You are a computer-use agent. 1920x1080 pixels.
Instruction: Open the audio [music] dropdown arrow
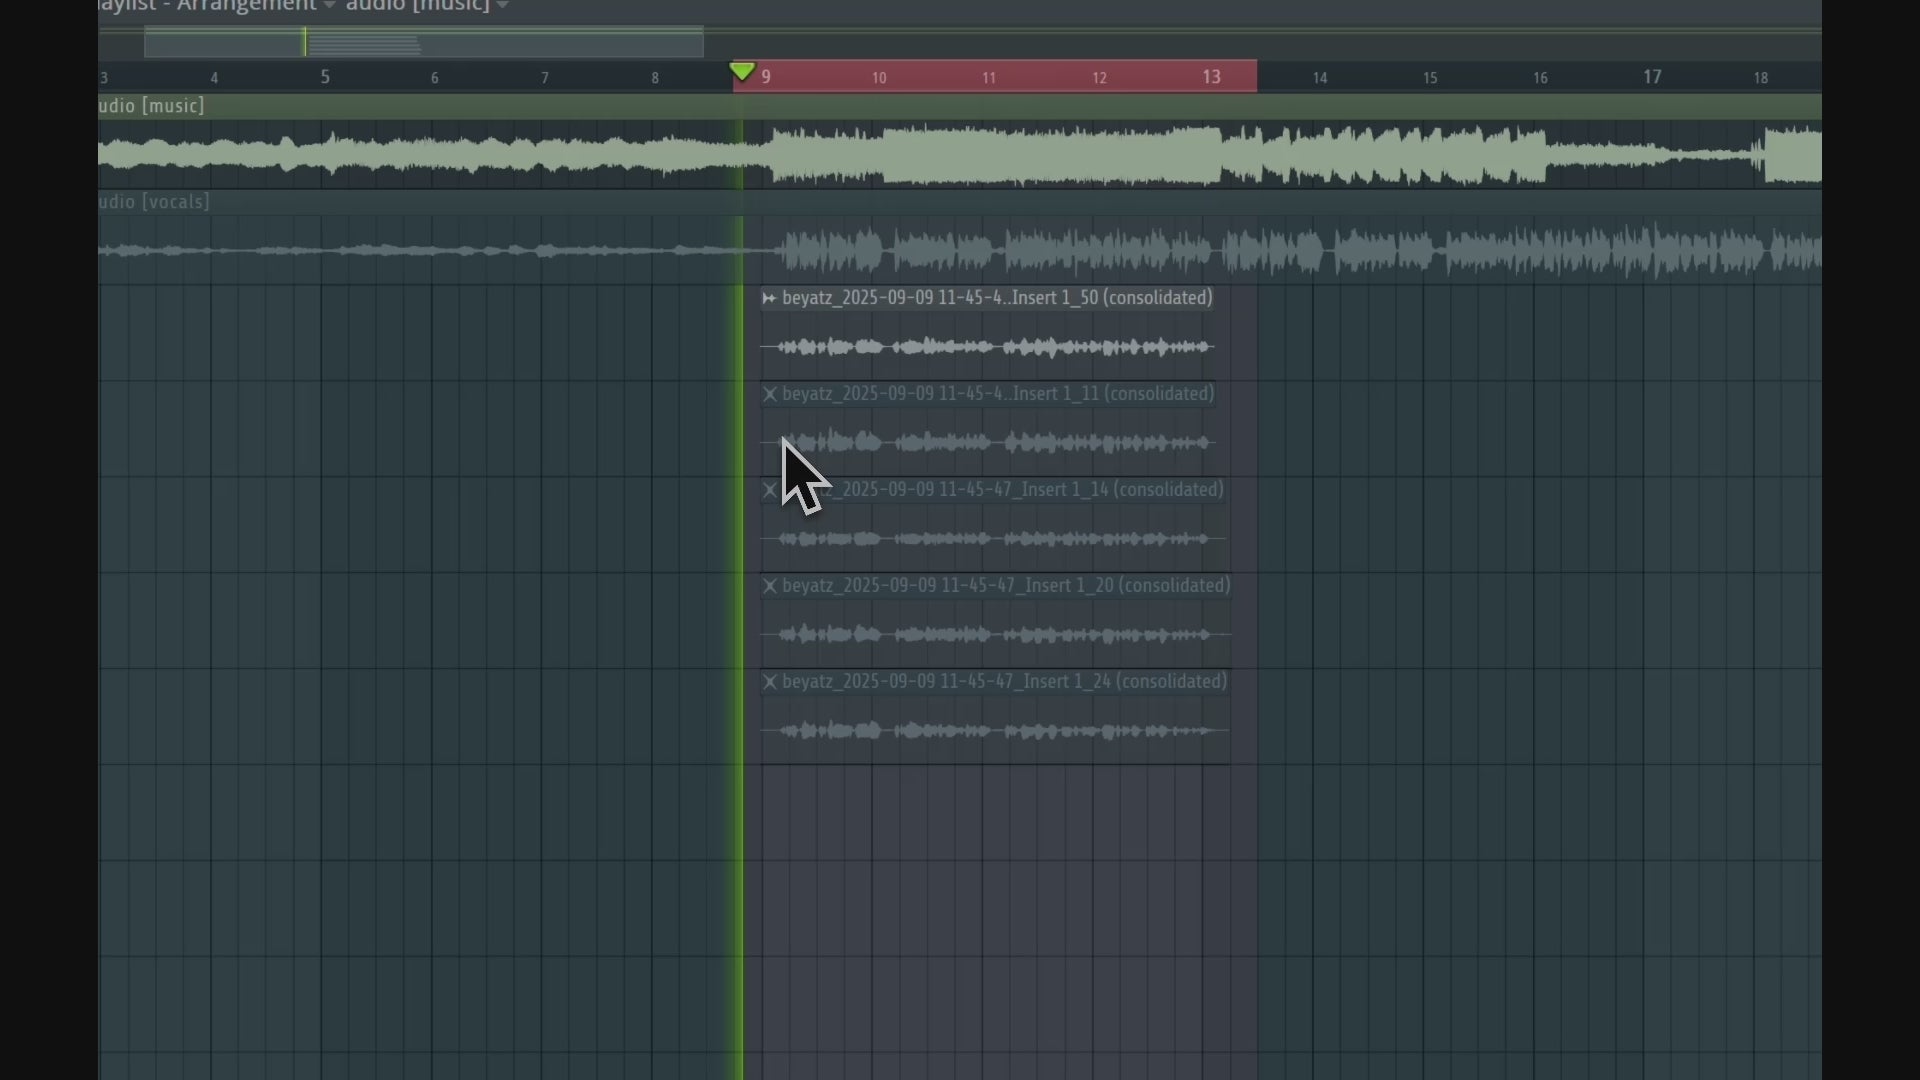(502, 6)
